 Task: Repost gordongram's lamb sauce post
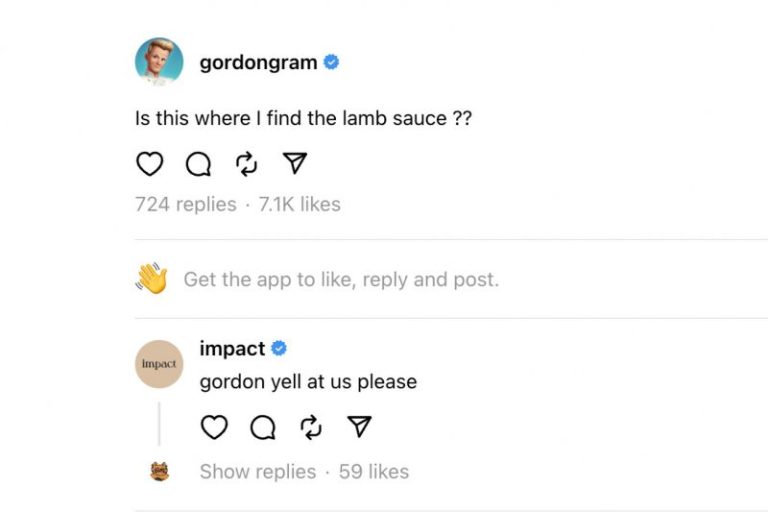coord(246,164)
